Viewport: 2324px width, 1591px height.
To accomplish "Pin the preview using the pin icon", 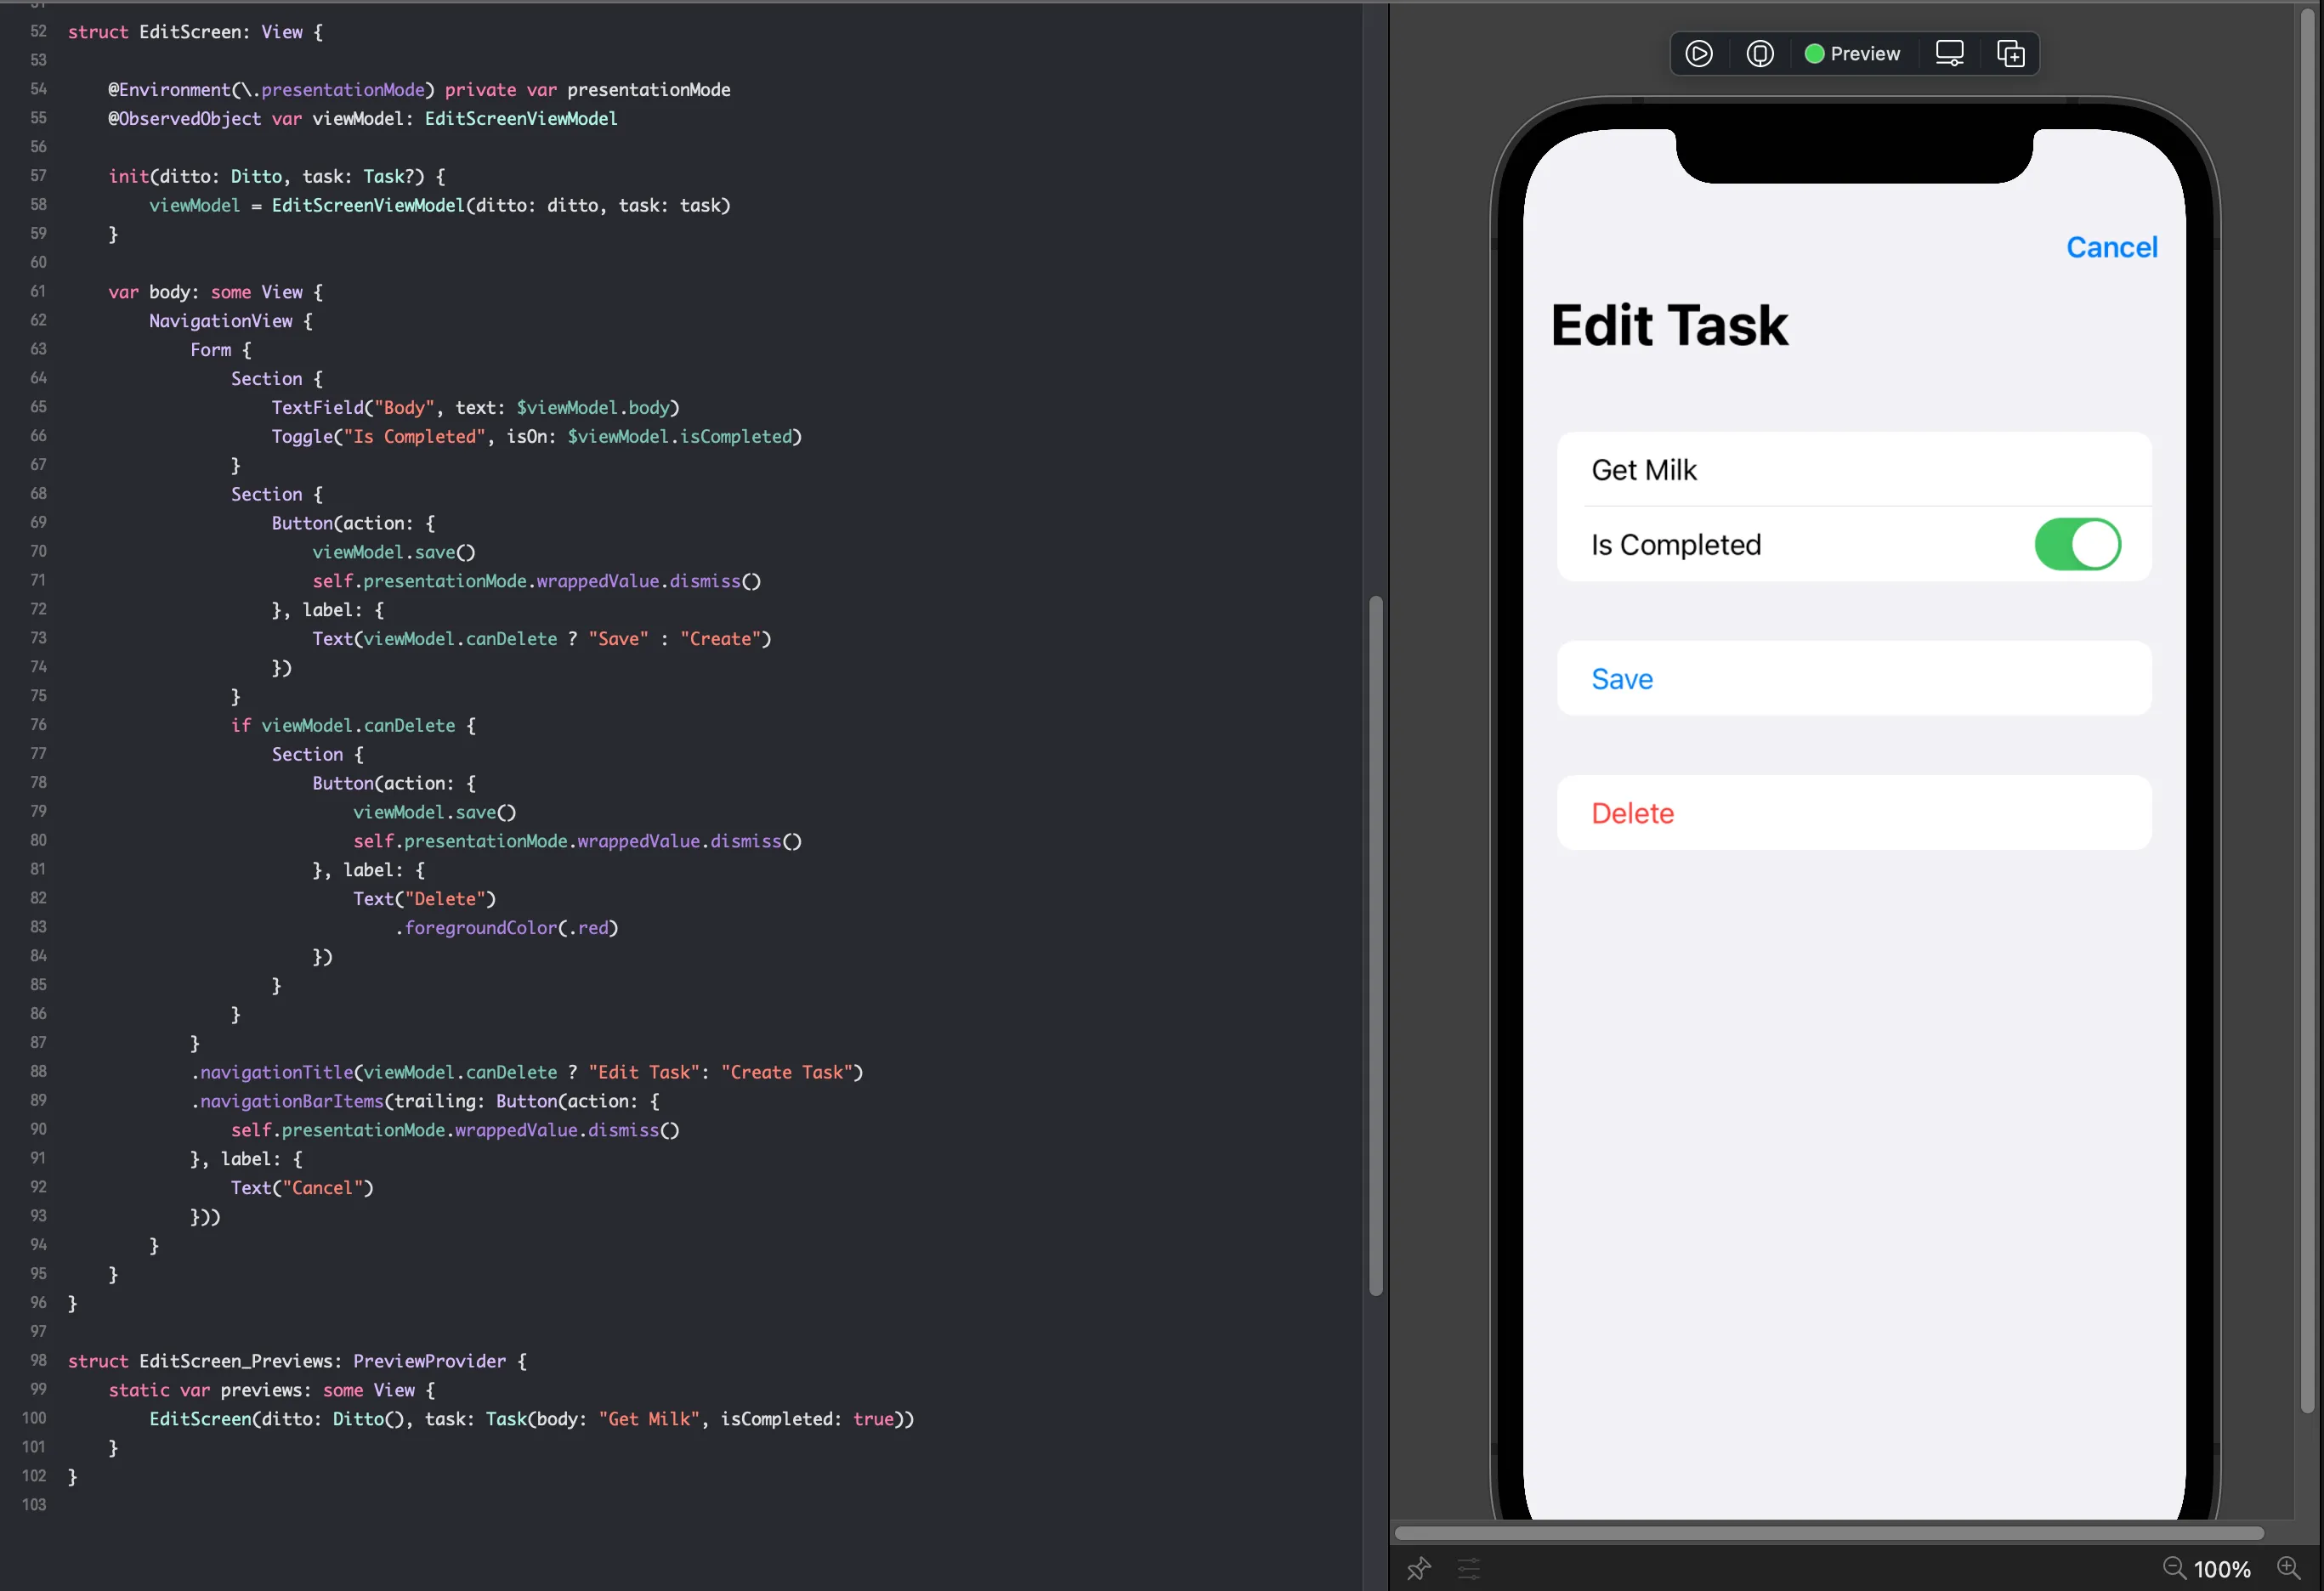I will 1418,1568.
